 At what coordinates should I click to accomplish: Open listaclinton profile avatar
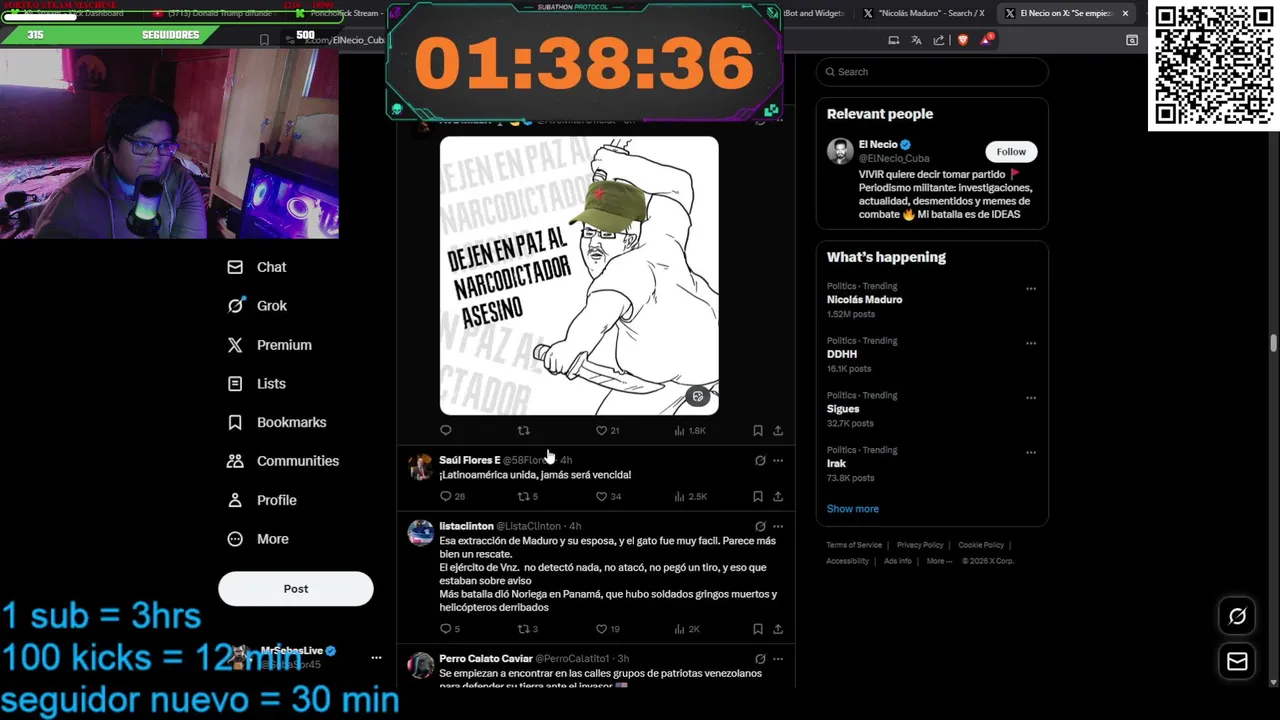click(421, 532)
